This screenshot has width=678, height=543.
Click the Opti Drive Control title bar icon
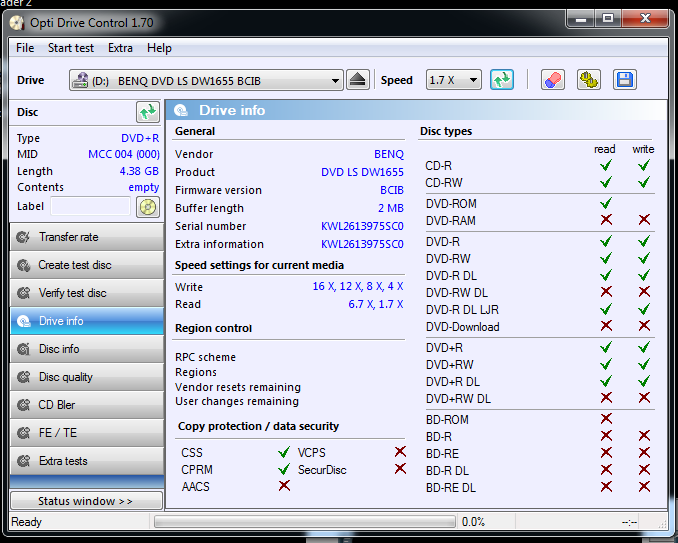pyautogui.click(x=17, y=23)
